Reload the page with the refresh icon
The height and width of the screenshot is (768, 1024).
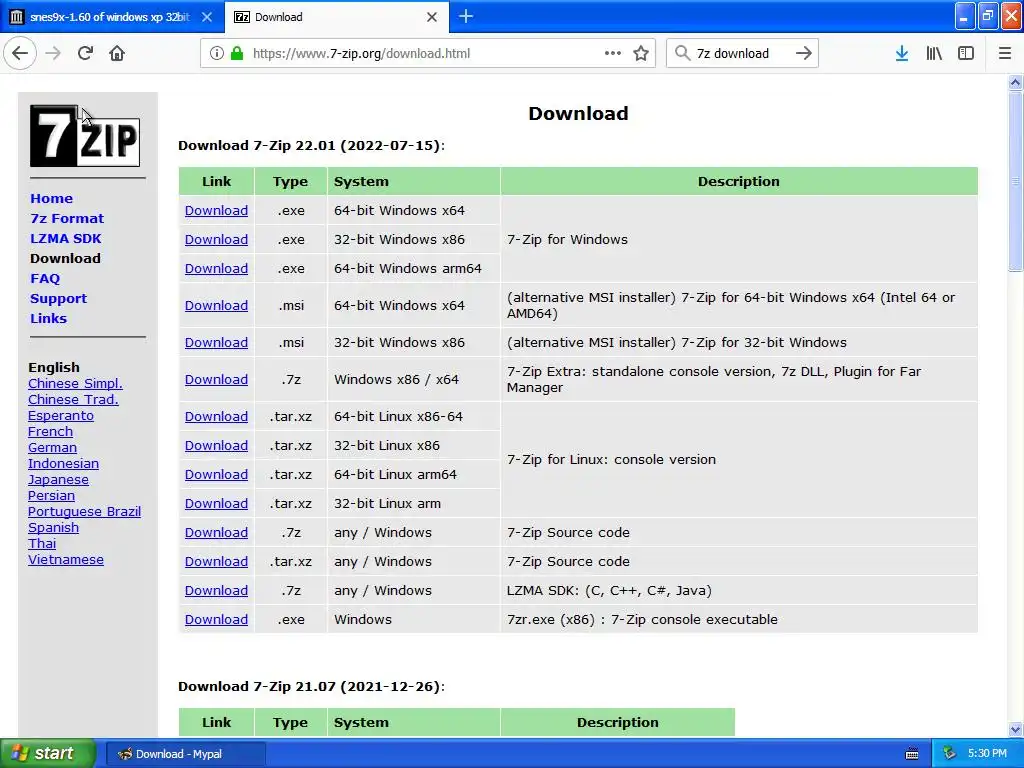click(86, 54)
